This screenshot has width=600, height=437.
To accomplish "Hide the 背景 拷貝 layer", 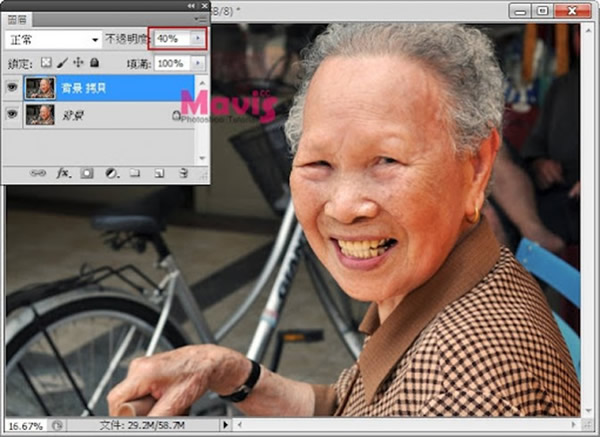I will point(13,88).
